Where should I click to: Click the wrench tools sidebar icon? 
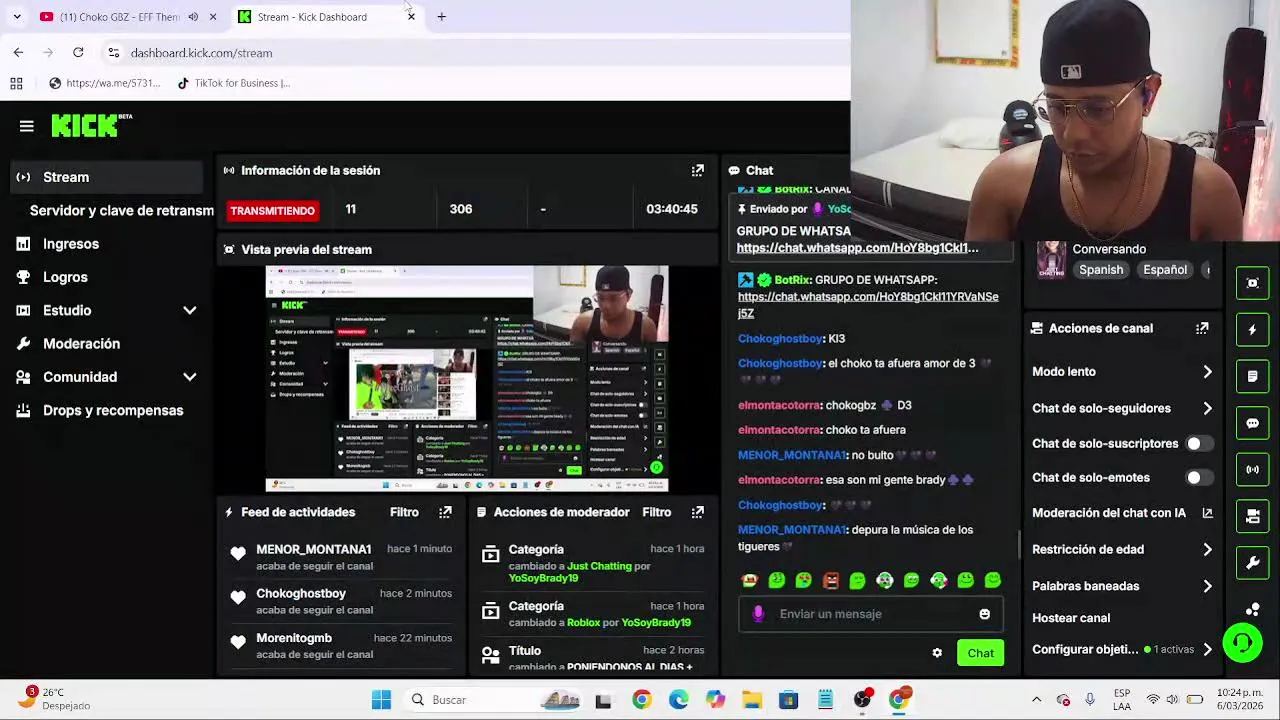click(1253, 563)
